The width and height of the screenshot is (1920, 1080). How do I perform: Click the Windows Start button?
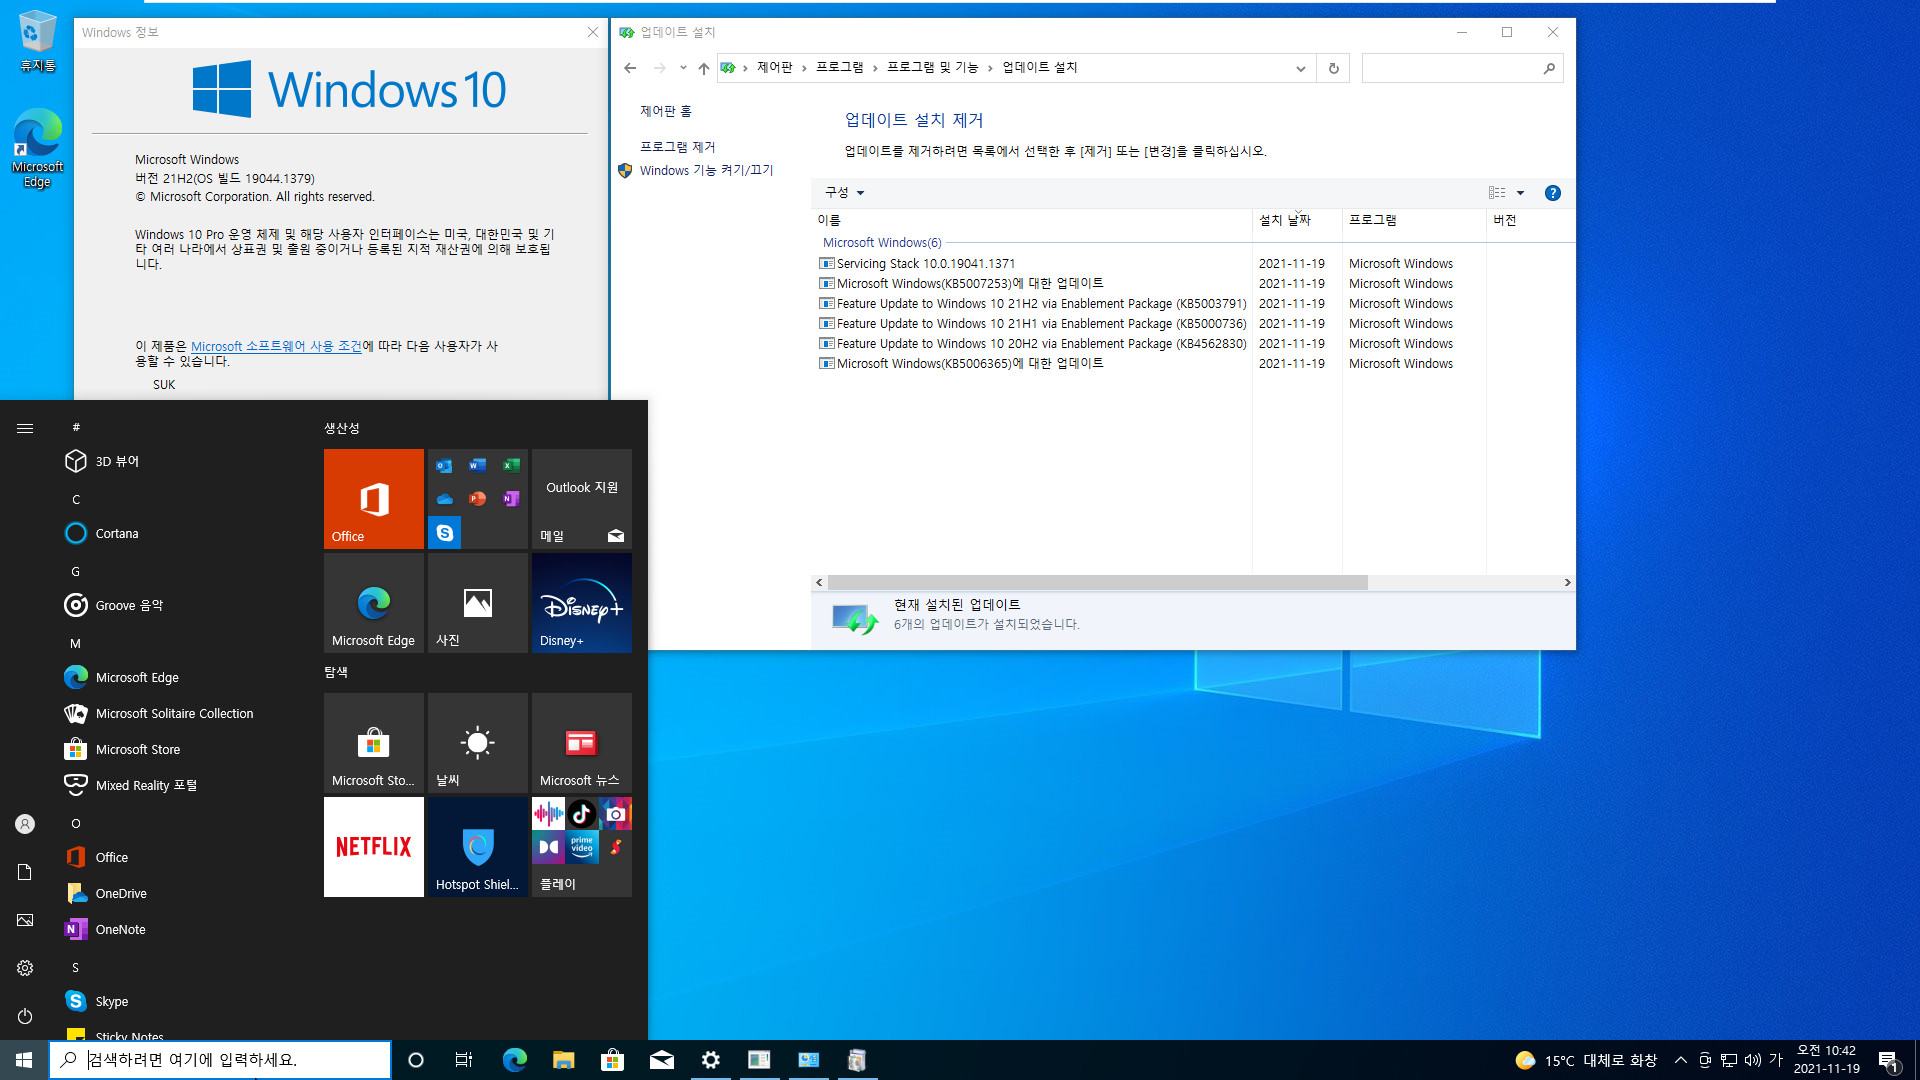[24, 1060]
